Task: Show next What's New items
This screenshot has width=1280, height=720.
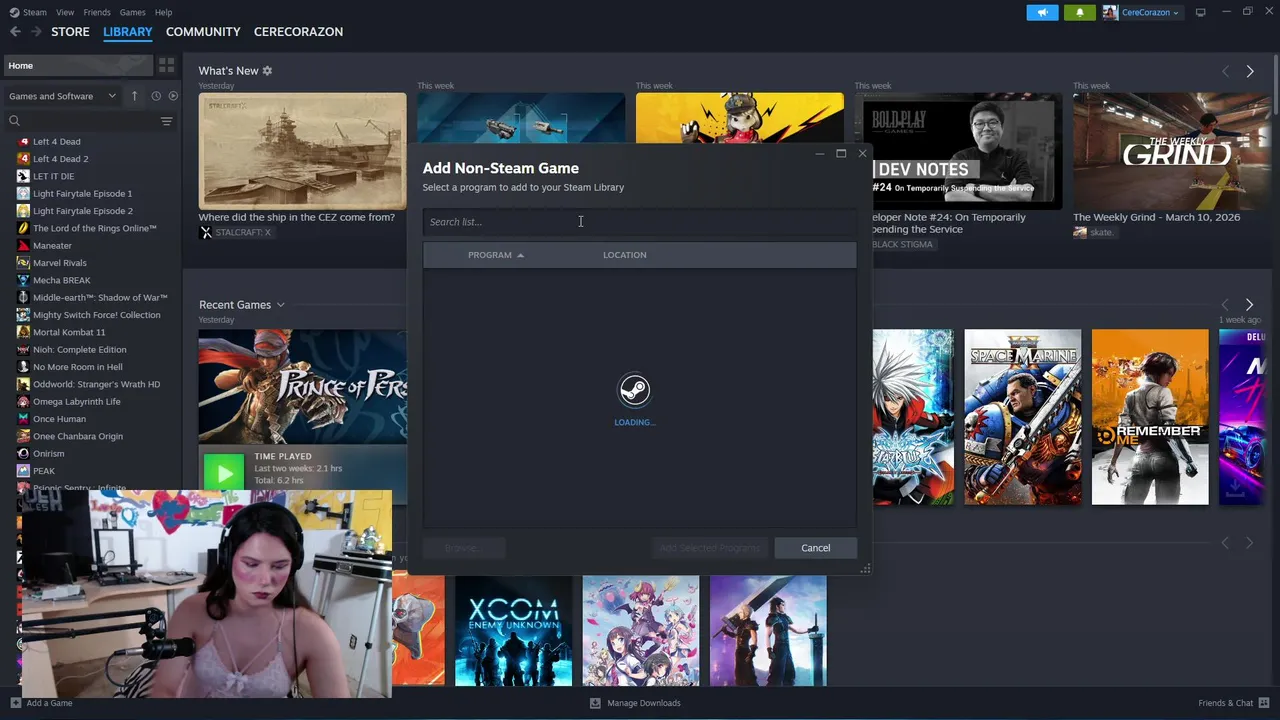Action: [1249, 71]
